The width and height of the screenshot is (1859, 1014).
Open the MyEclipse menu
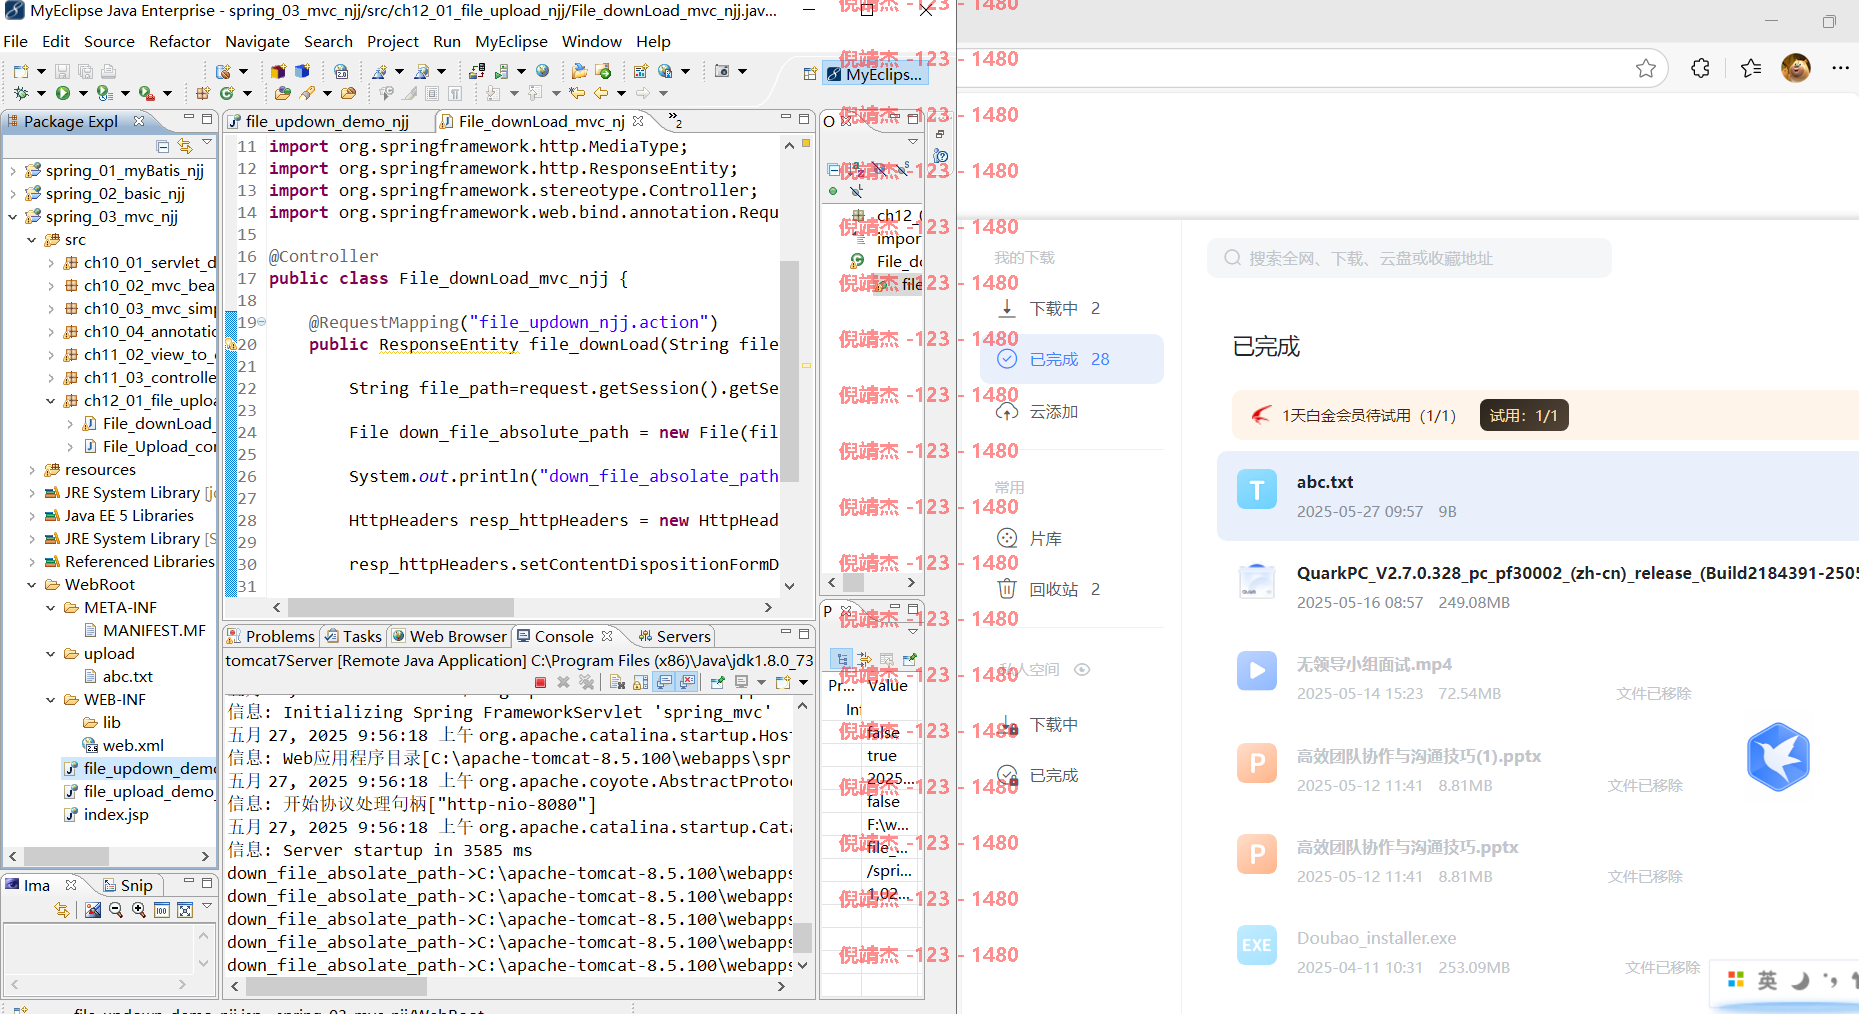(511, 41)
